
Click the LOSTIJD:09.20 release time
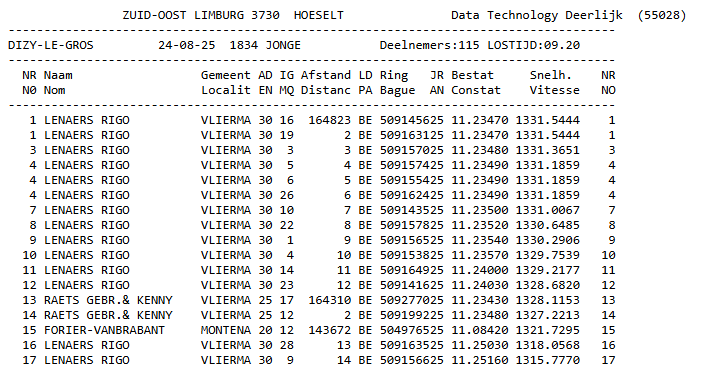(534, 45)
